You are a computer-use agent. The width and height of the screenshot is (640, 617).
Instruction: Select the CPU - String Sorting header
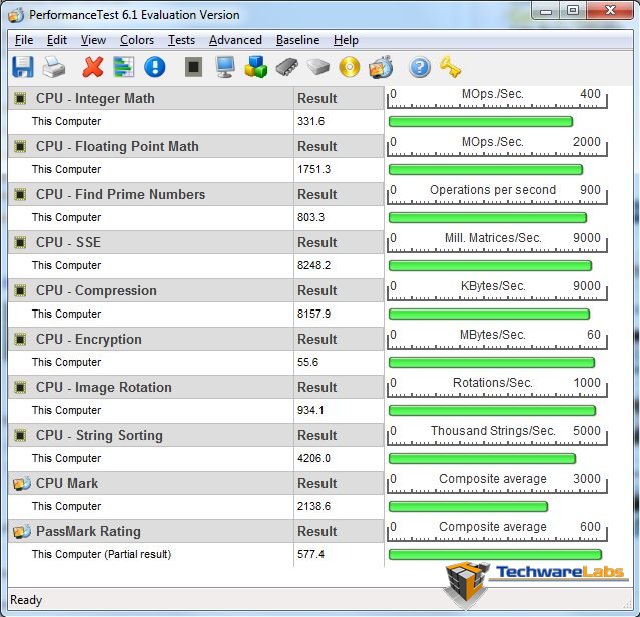[99, 435]
